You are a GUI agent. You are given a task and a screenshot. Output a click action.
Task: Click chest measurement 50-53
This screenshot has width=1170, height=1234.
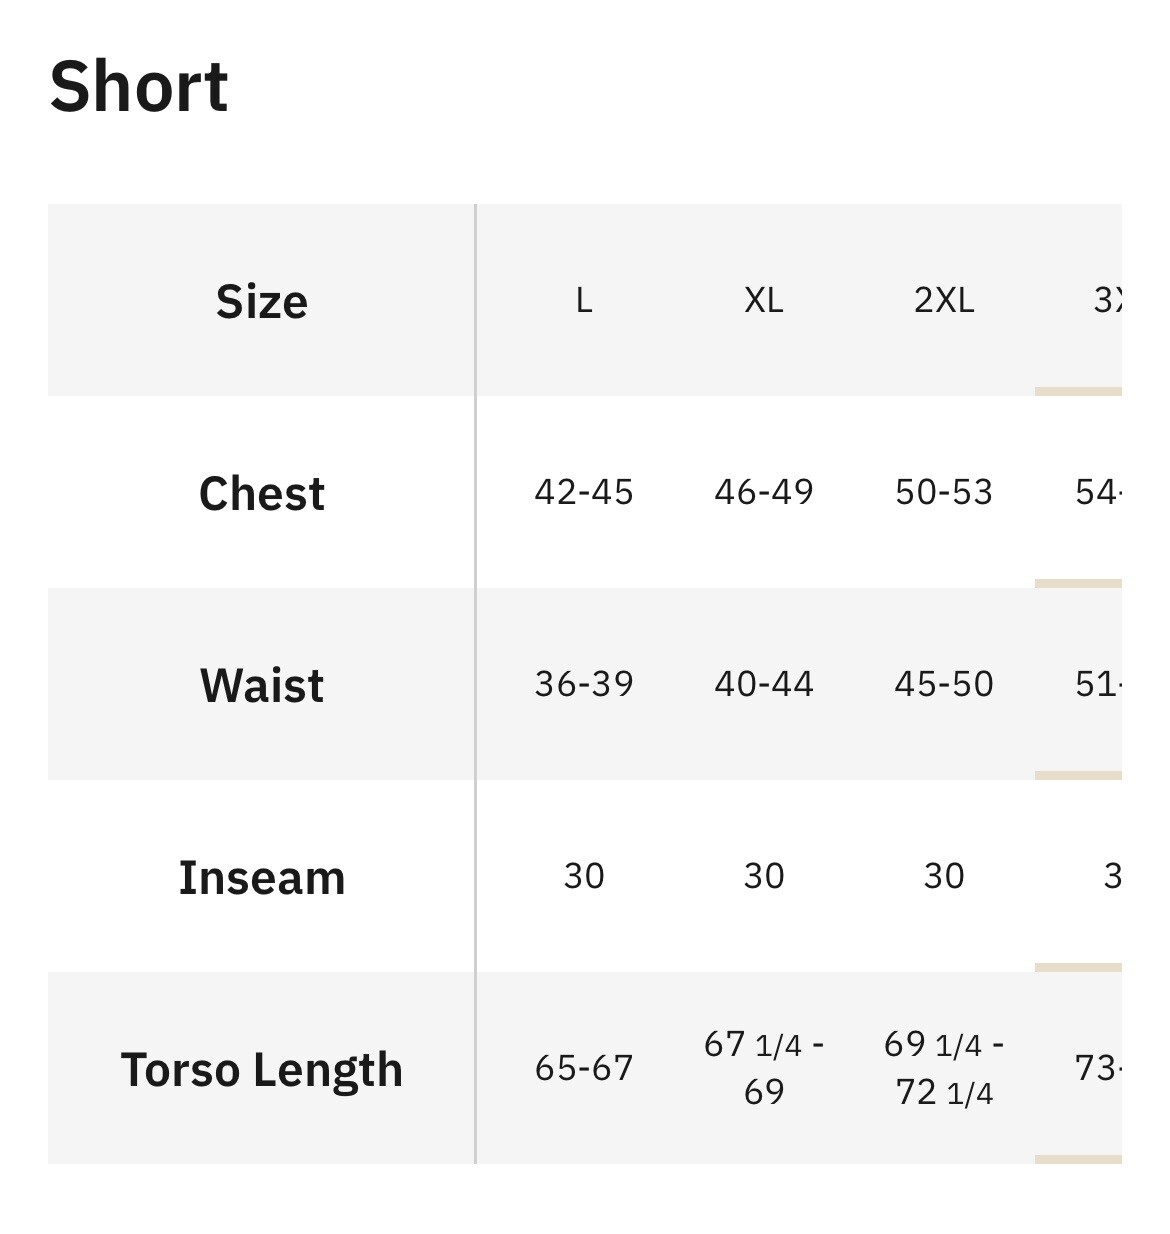pos(944,492)
